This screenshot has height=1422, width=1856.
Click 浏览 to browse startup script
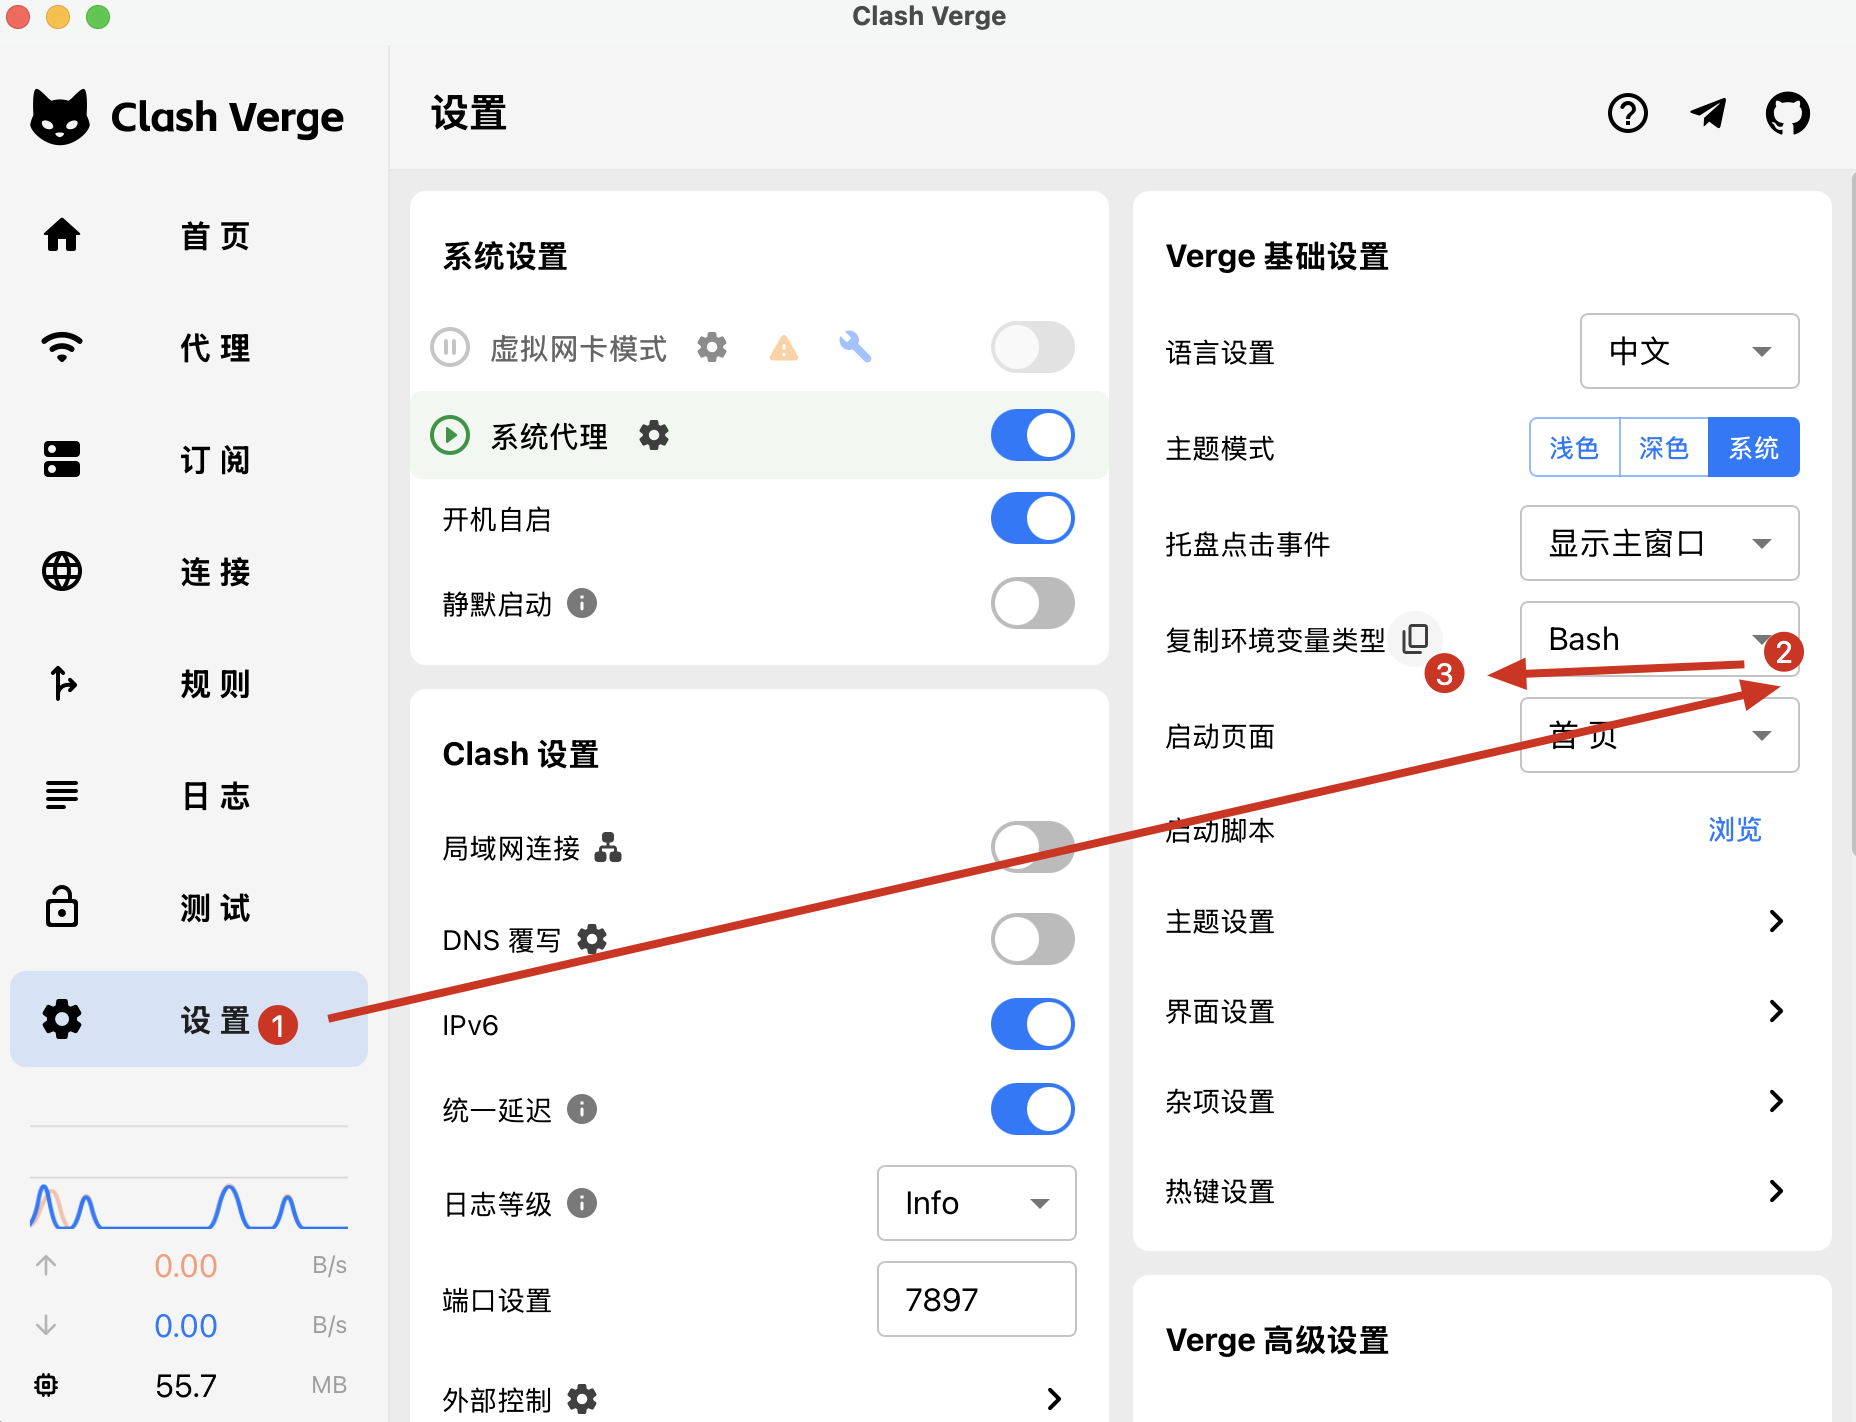(1735, 829)
